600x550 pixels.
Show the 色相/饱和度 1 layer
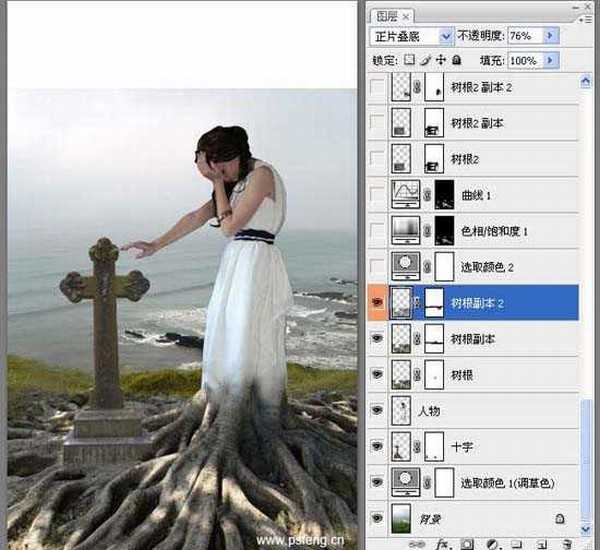click(x=377, y=230)
